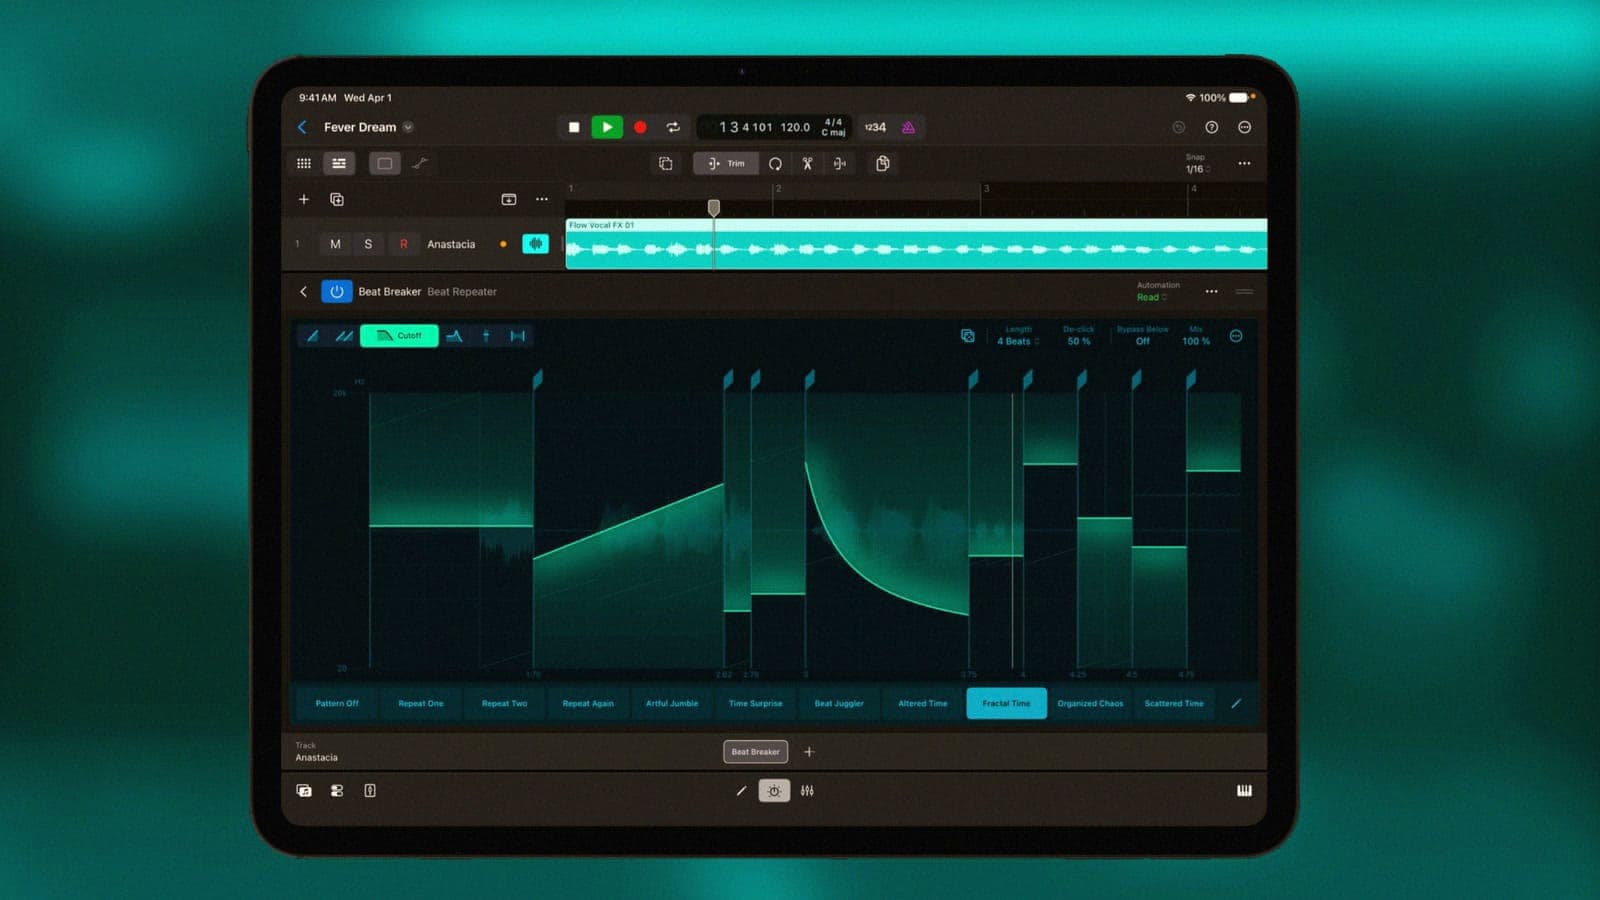Add a plugin with the plus button
The height and width of the screenshot is (900, 1600).
[x=809, y=751]
